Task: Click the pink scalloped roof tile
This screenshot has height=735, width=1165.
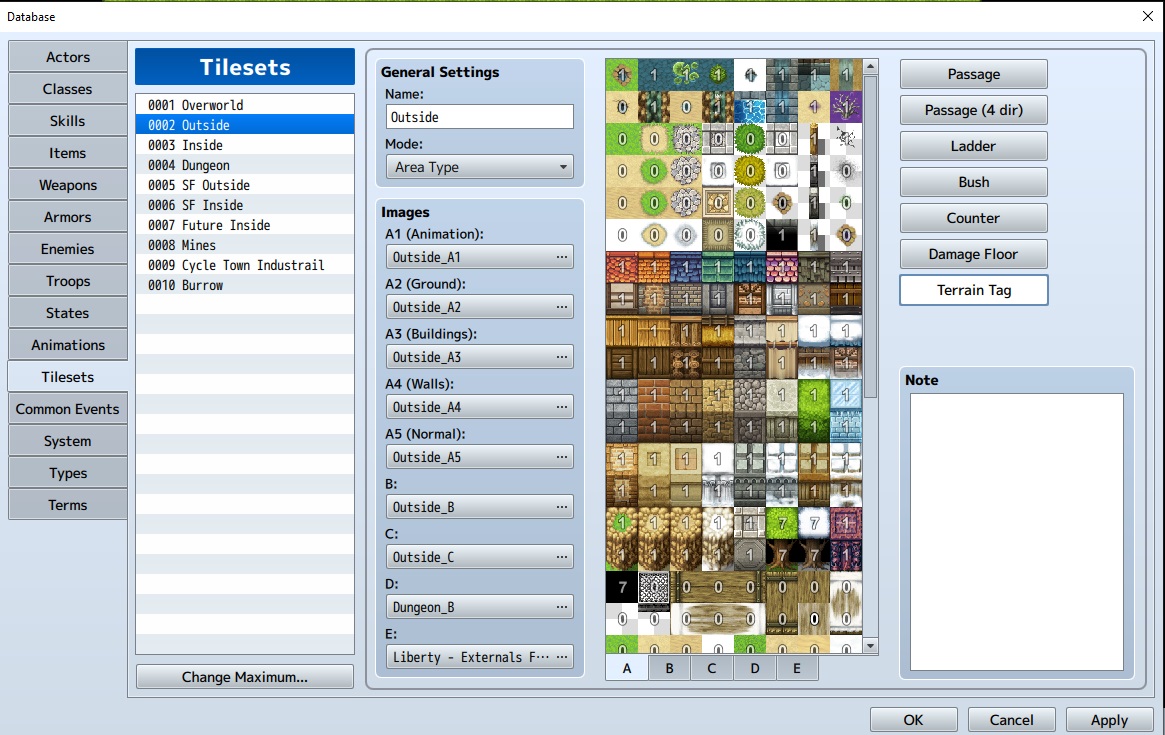Action: pos(782,267)
